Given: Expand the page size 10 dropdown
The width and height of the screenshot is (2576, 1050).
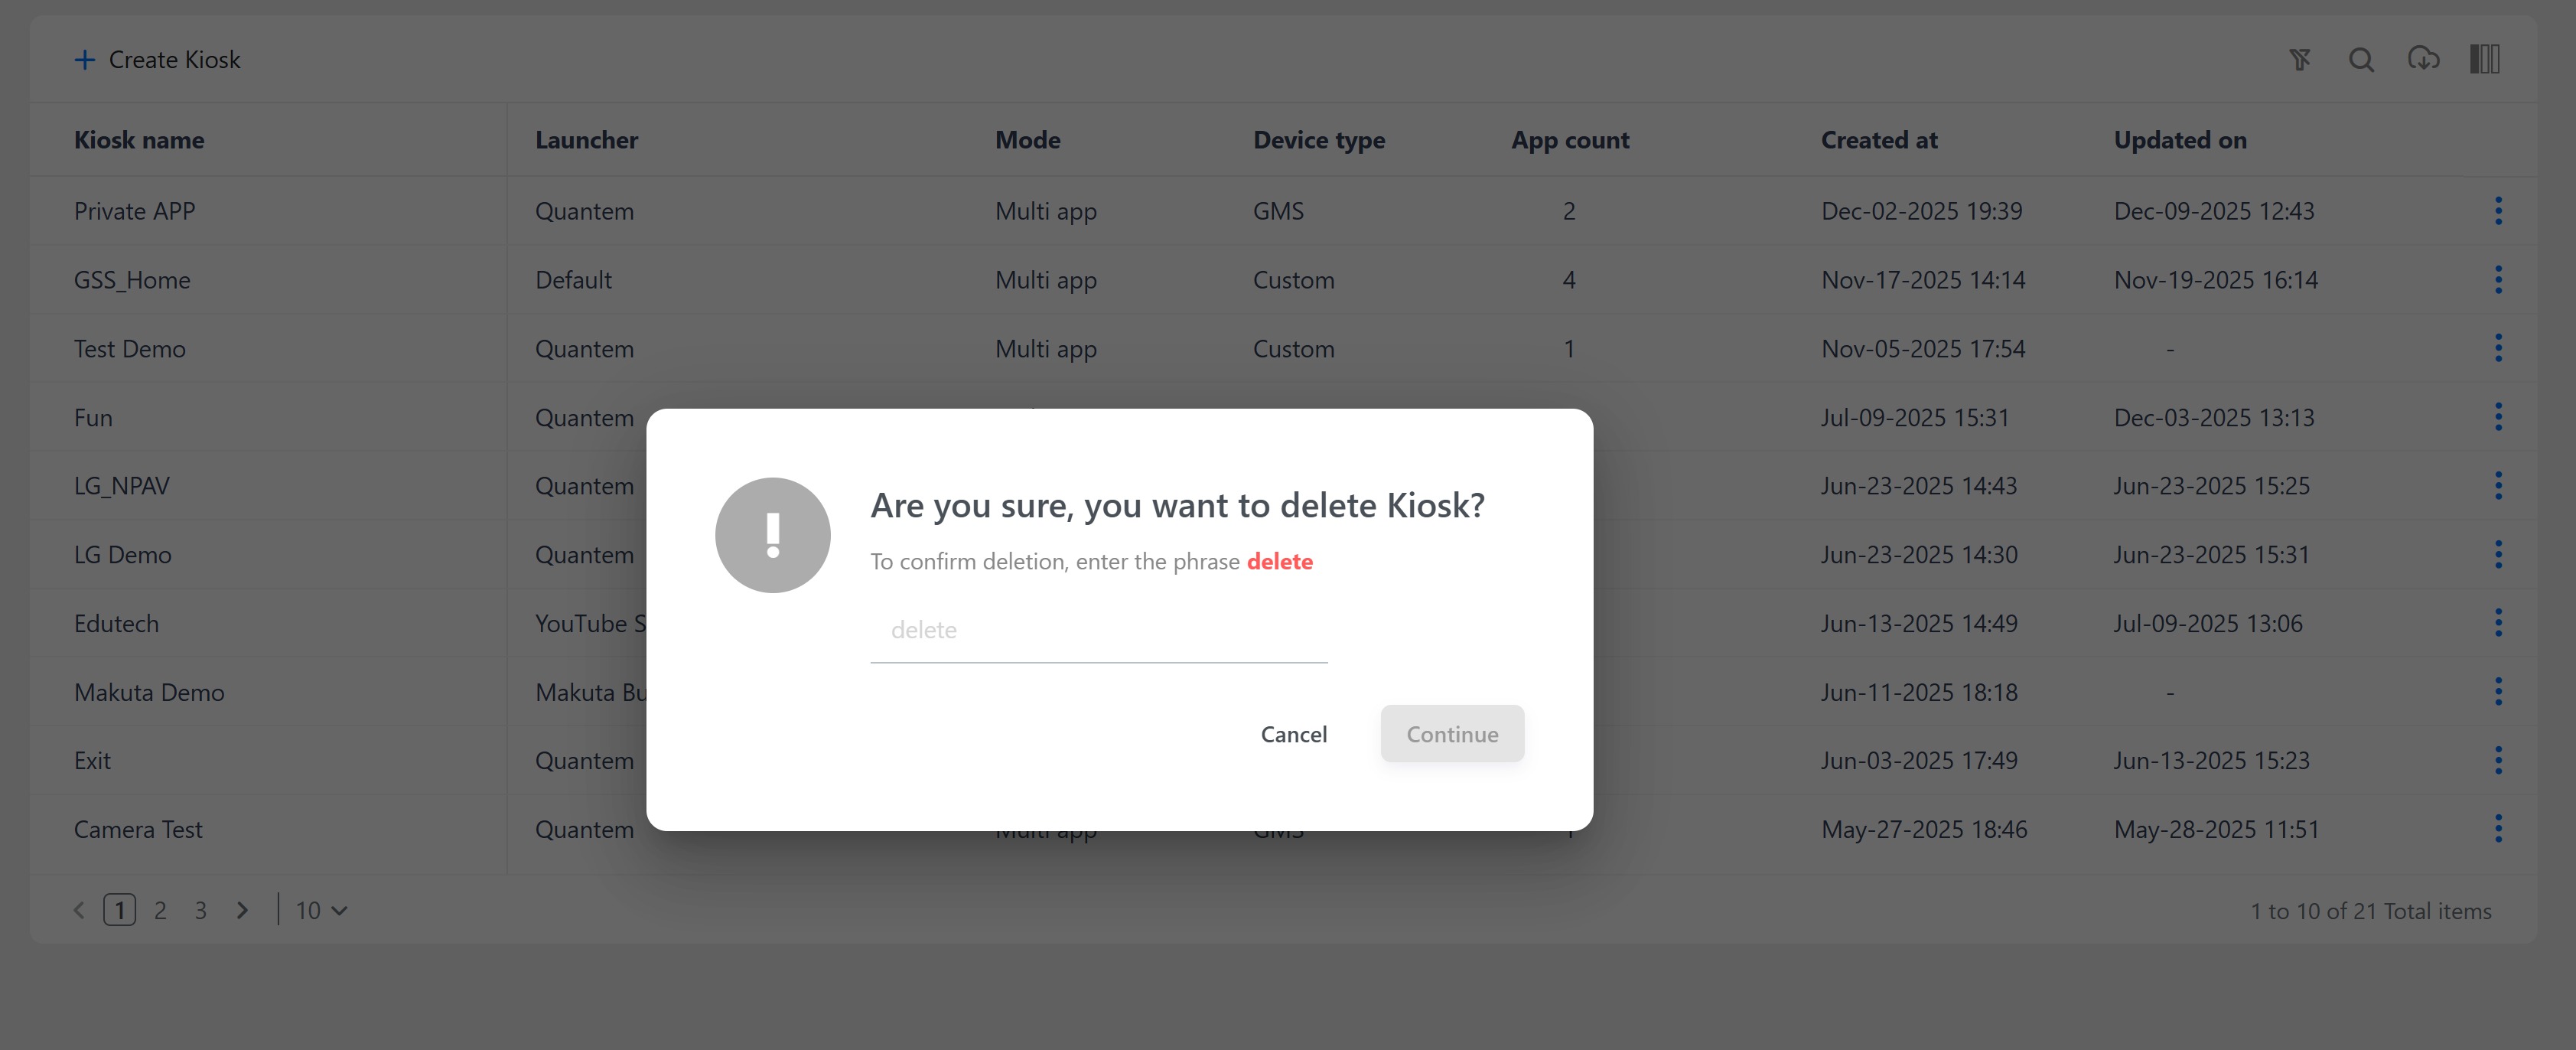Looking at the screenshot, I should click(321, 910).
